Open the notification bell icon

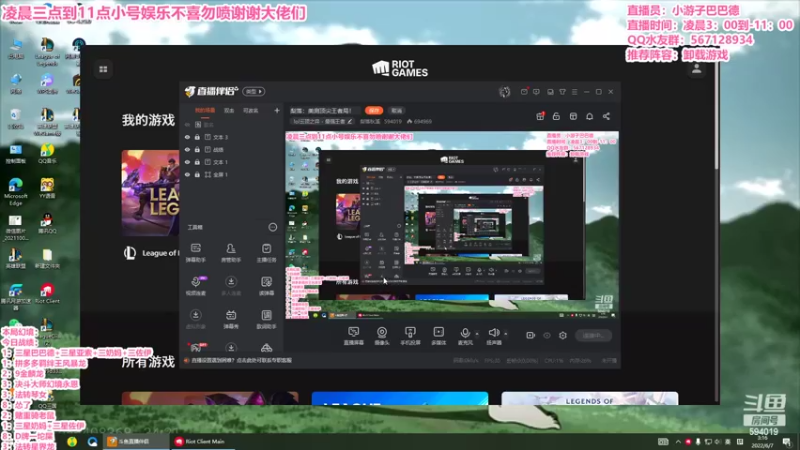tap(589, 116)
